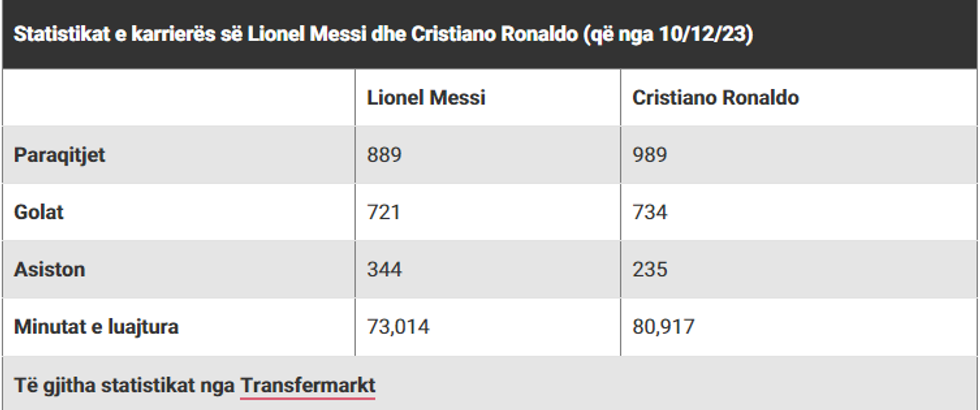
Task: Click the Cristiano Ronaldo column header
Action: (x=715, y=98)
